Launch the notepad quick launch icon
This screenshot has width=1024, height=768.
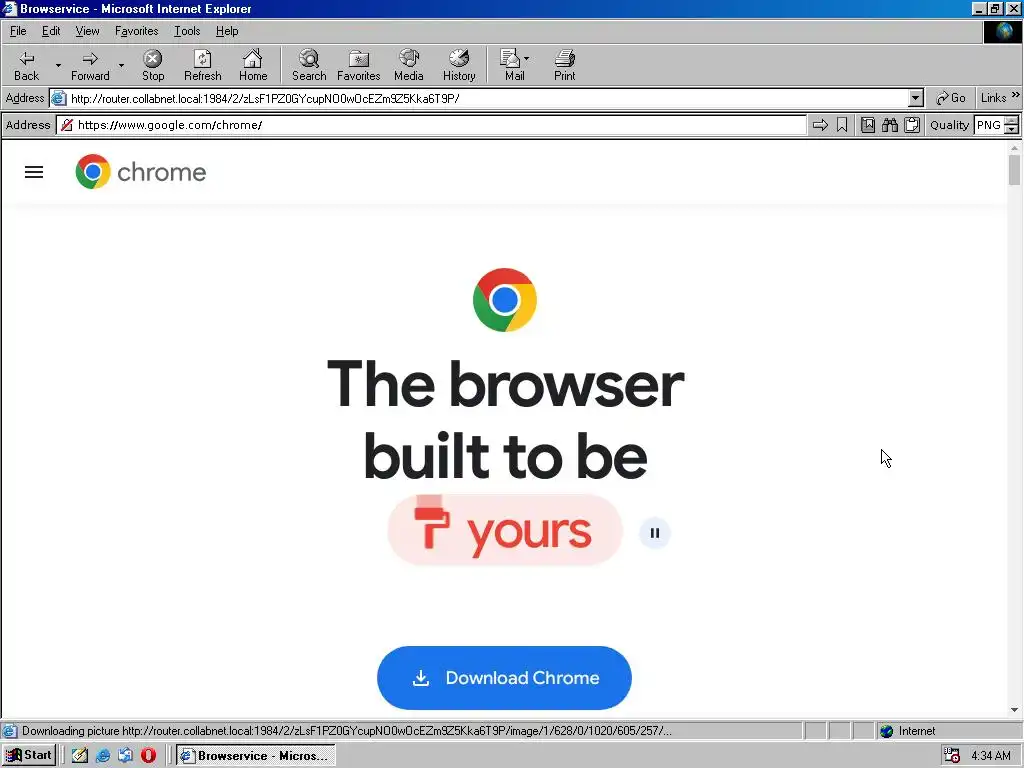80,756
